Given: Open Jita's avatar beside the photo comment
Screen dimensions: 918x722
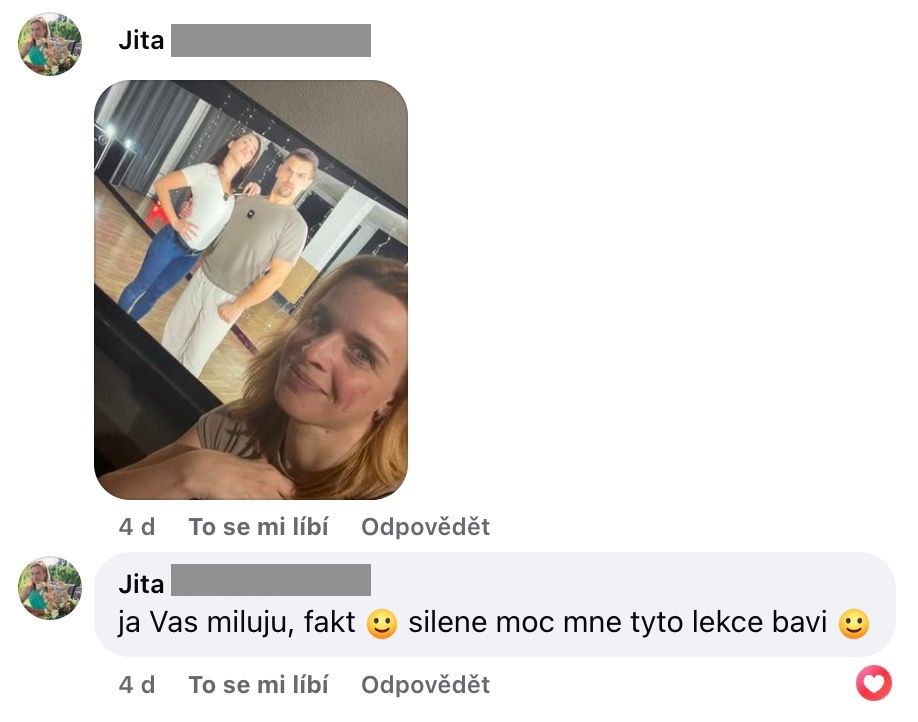Looking at the screenshot, I should point(50,44).
